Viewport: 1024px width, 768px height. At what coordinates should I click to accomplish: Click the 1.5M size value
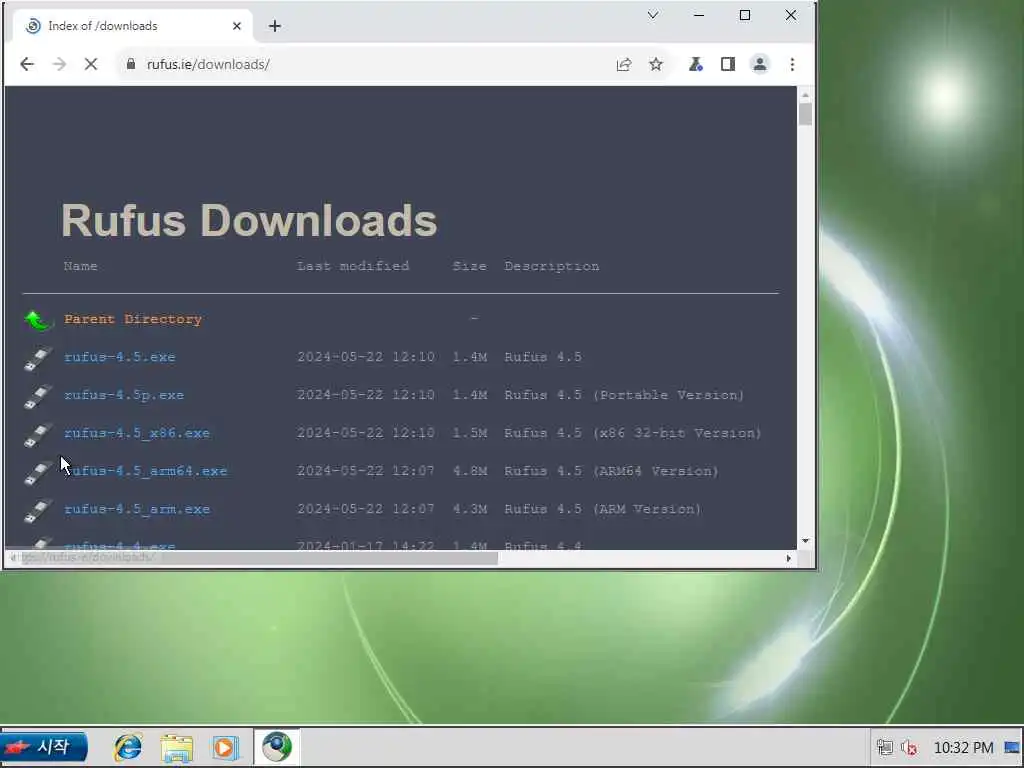pos(470,433)
